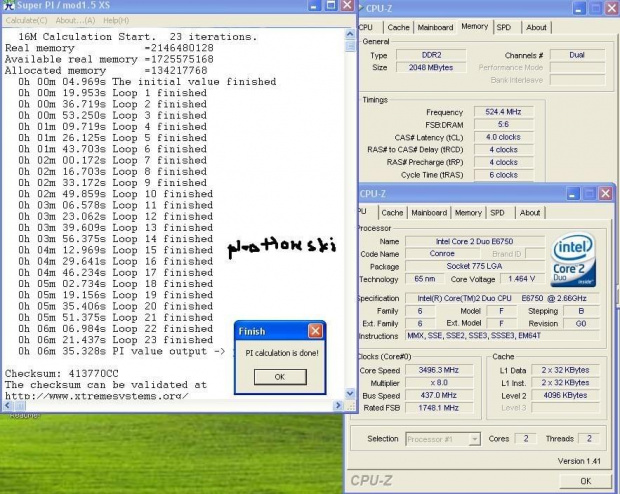Open SPD tab in lower CPU-Z window
The image size is (620, 494).
point(497,213)
